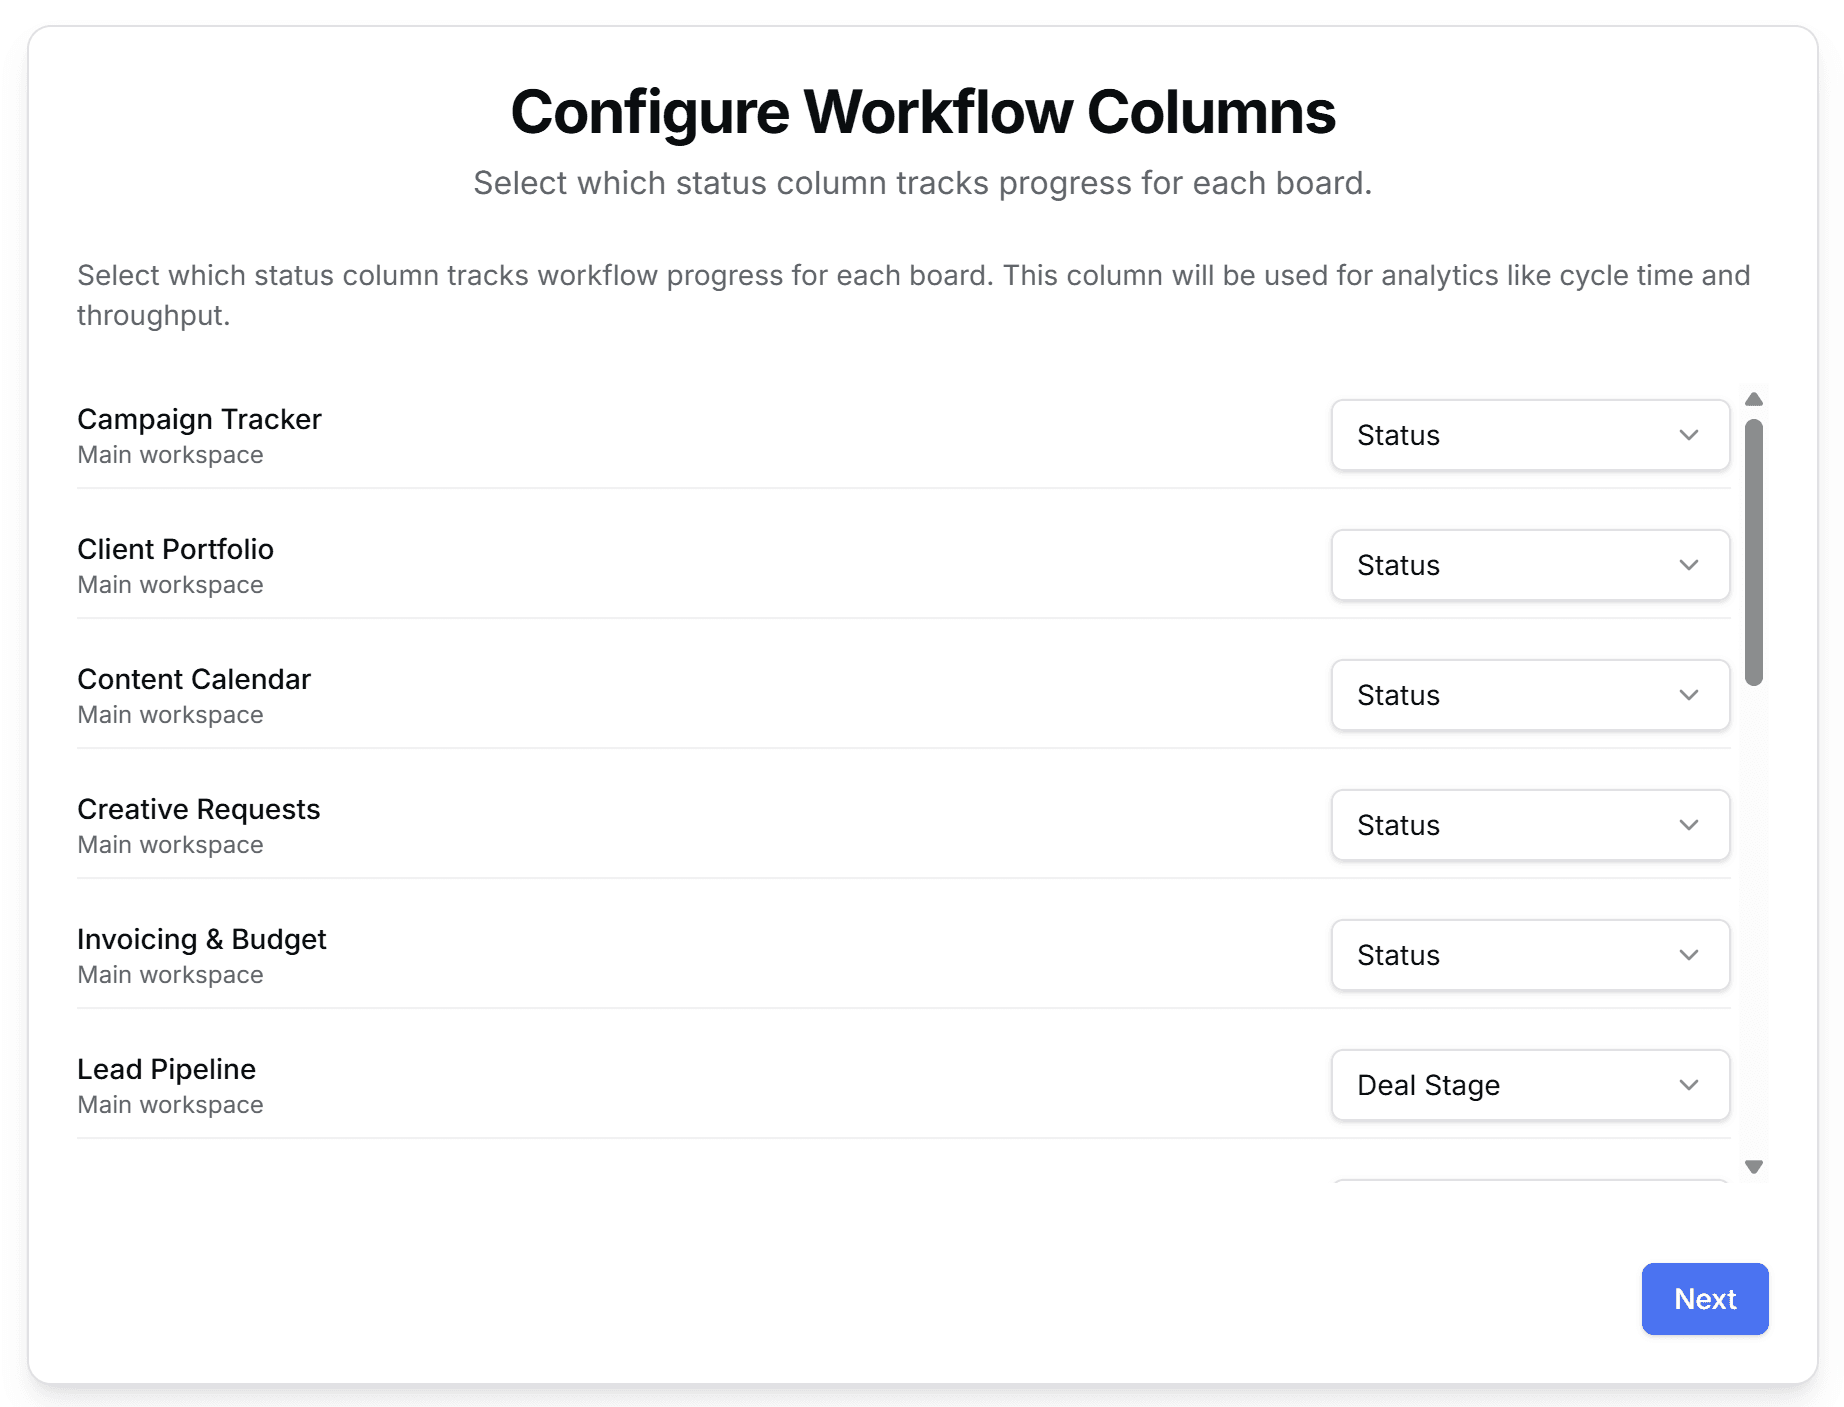Click the chevron icon on Creative Requests dropdown
1844x1407 pixels.
1688,825
